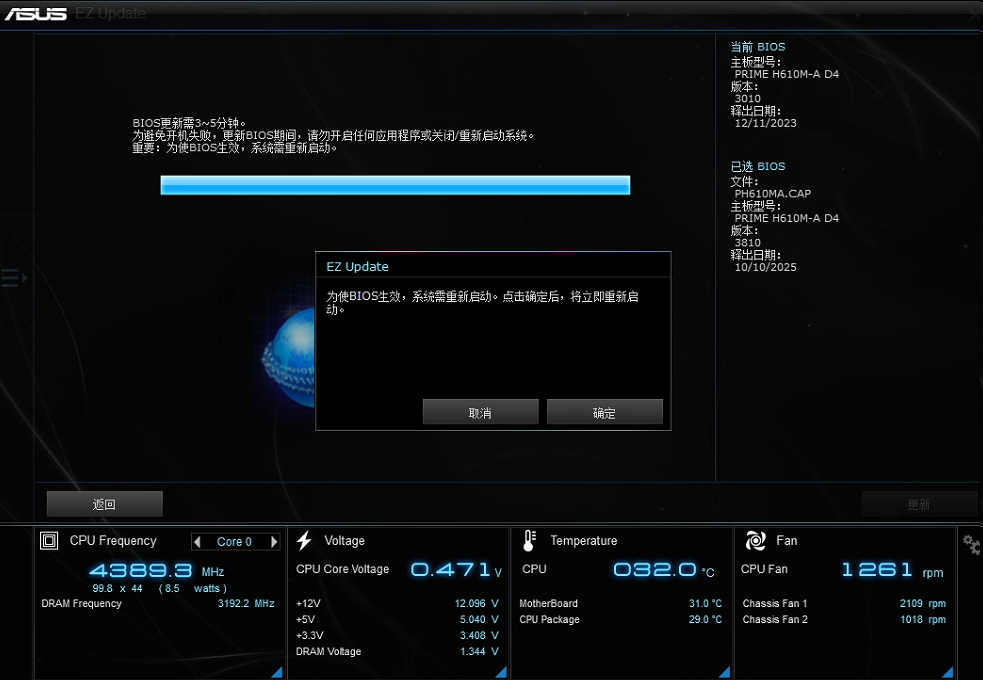Click the Temperature thermometer icon

coord(529,541)
